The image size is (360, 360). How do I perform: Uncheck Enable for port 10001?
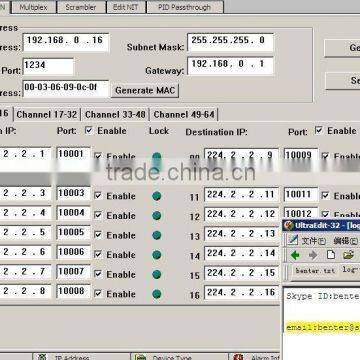[x=98, y=156]
